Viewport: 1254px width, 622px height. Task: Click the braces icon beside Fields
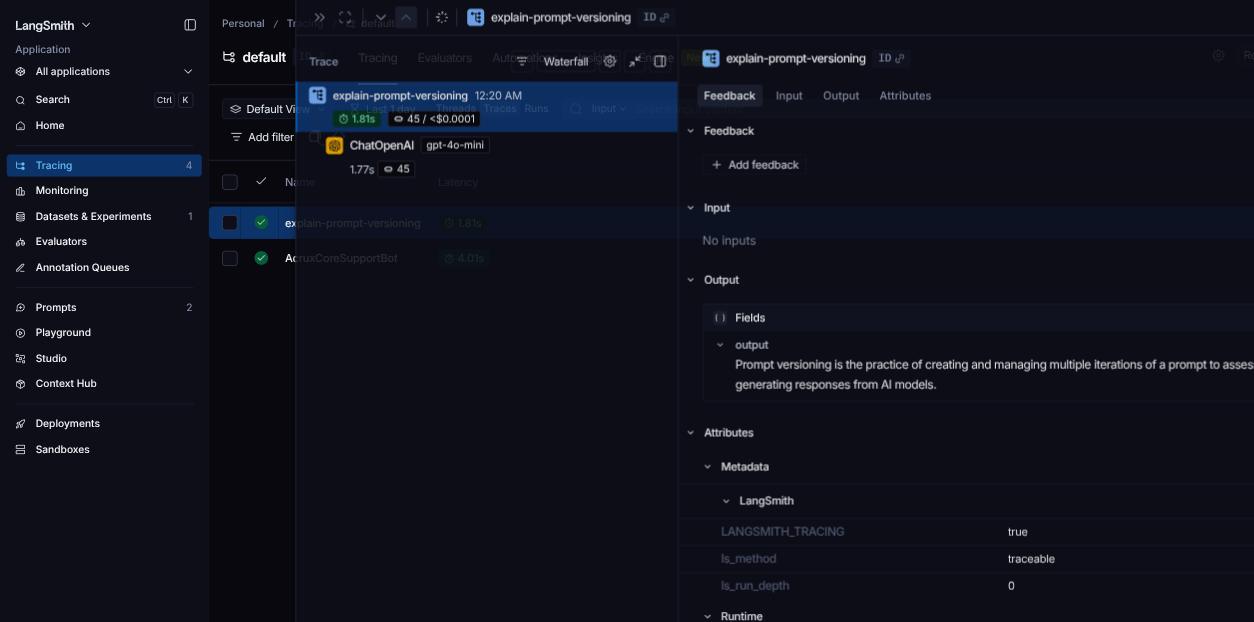(x=720, y=318)
